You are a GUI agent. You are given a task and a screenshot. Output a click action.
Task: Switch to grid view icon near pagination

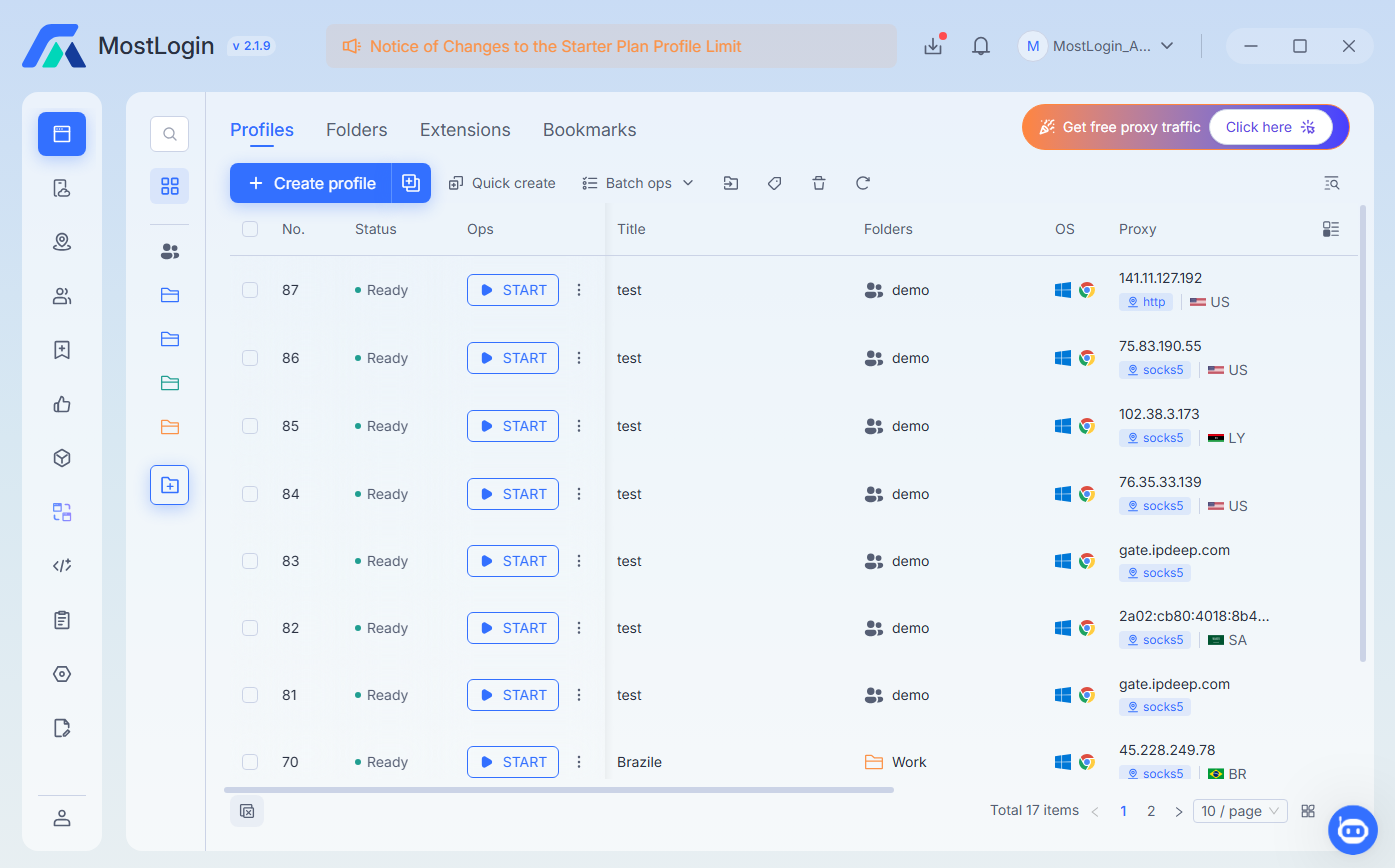point(1308,811)
